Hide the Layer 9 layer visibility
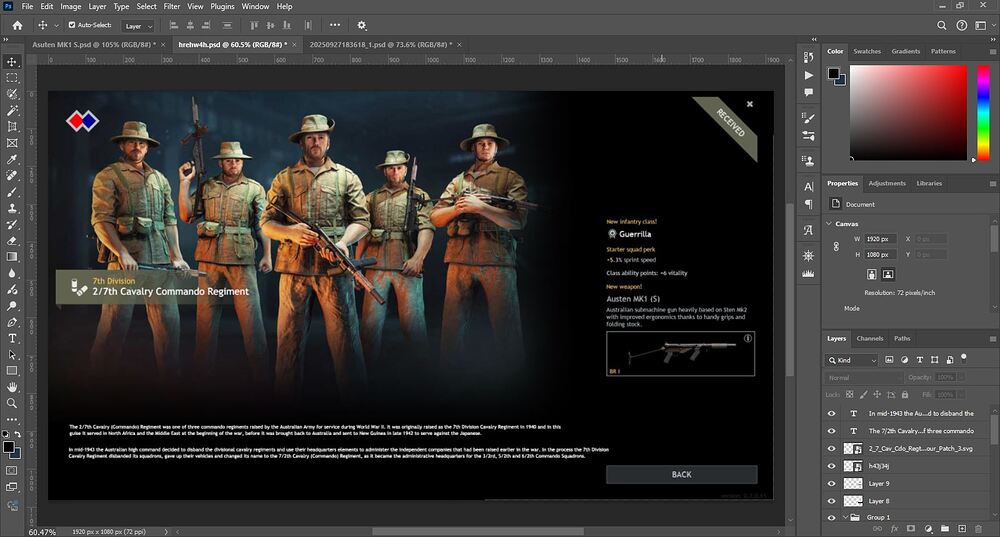This screenshot has height=537, width=1000. point(831,483)
